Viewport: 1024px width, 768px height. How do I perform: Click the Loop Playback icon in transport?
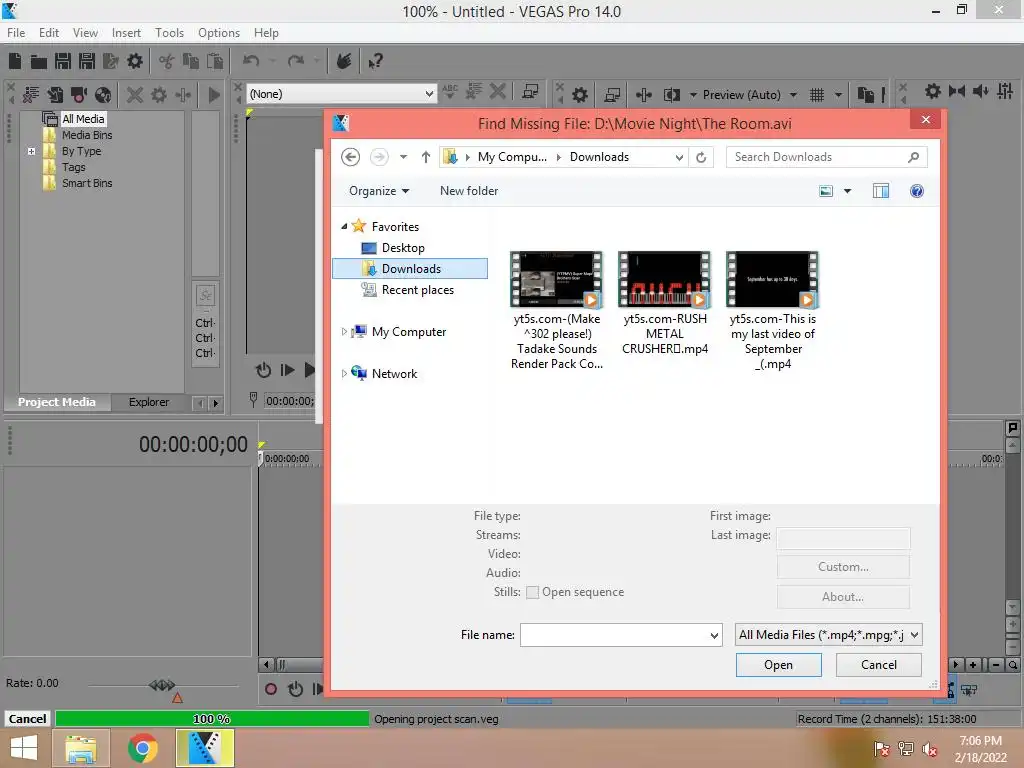(295, 689)
